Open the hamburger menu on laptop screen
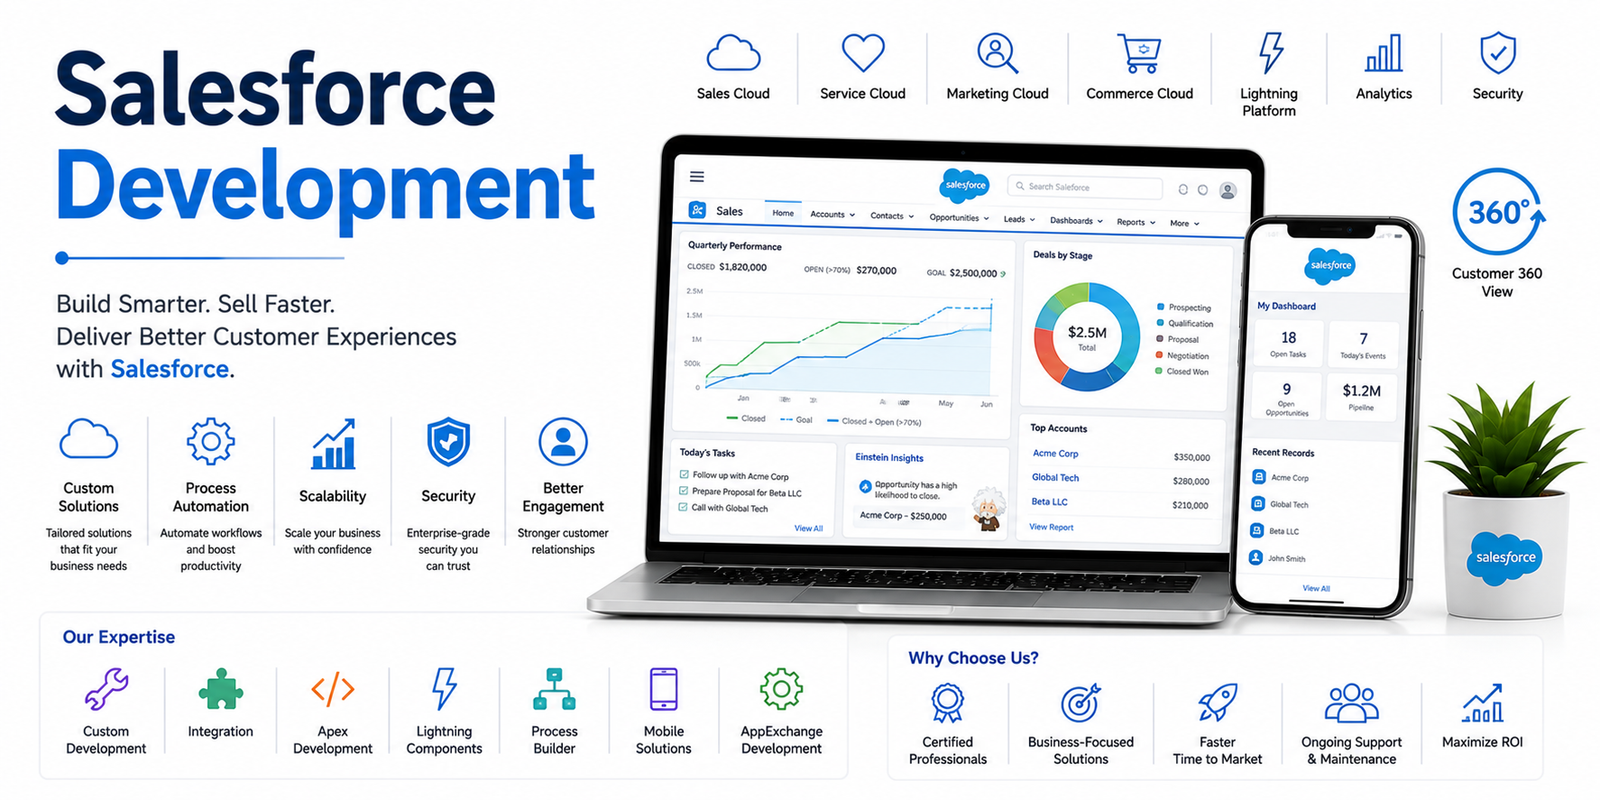The height and width of the screenshot is (800, 1600). click(697, 177)
